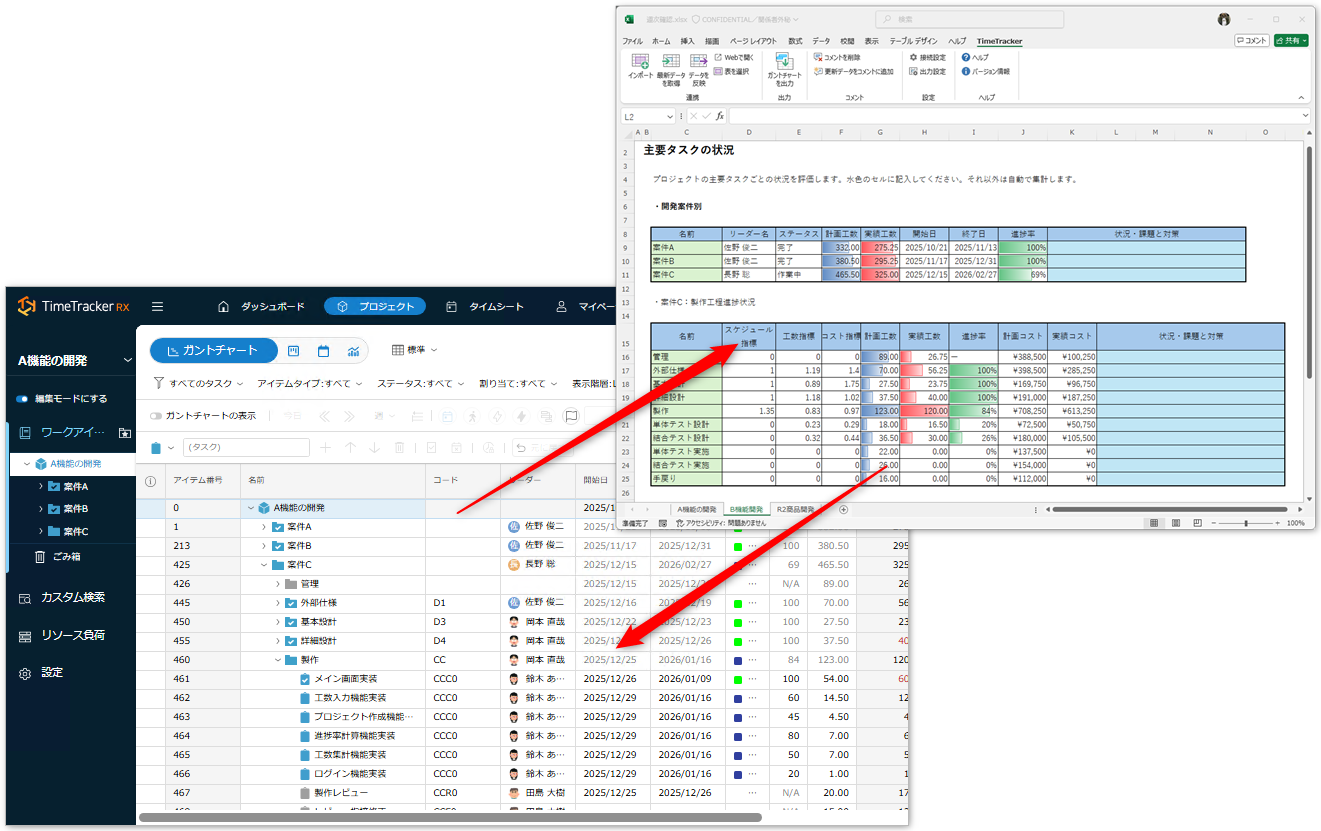Click the ガントチャート view button

[x=212, y=351]
